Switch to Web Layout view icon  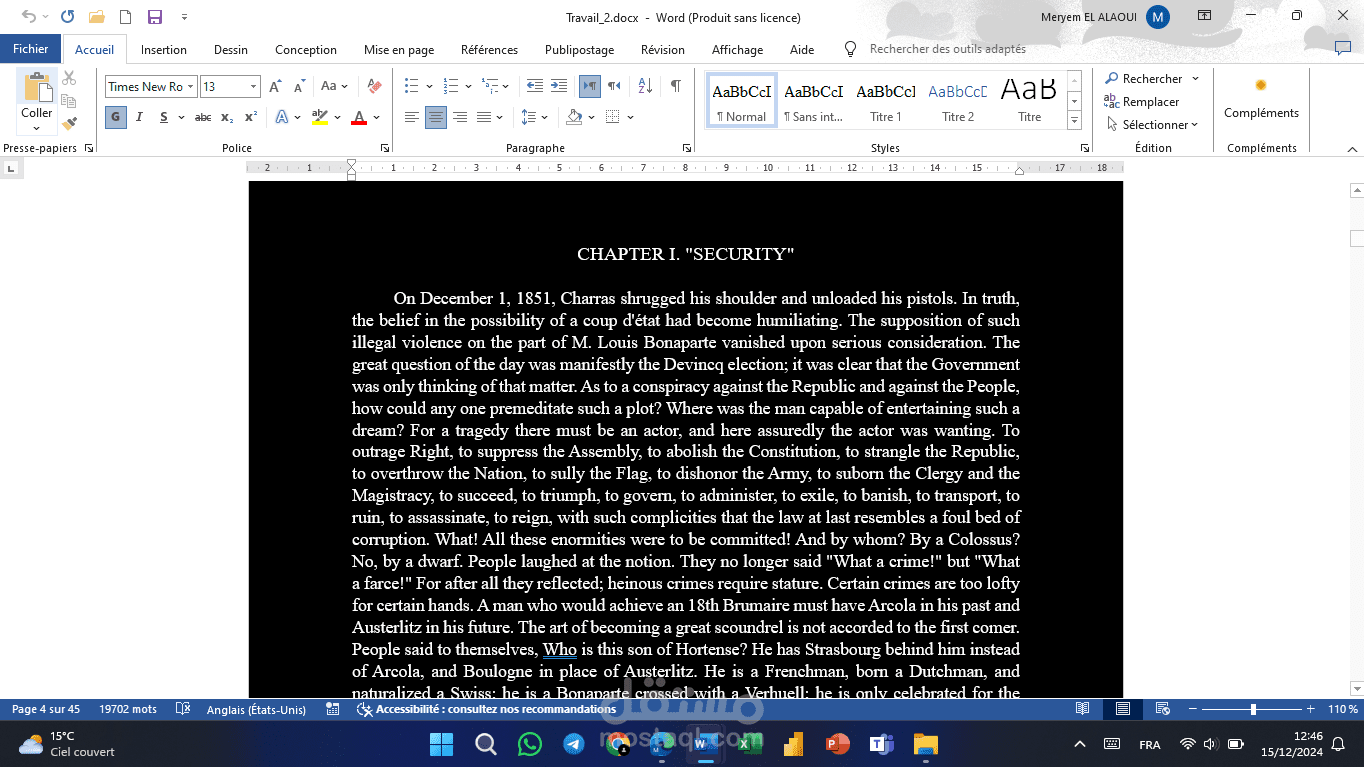pos(1163,709)
